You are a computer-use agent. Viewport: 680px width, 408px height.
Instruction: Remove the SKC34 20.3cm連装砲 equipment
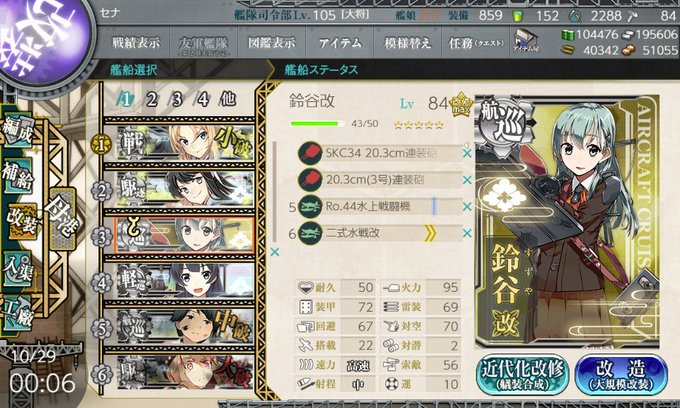pos(467,153)
